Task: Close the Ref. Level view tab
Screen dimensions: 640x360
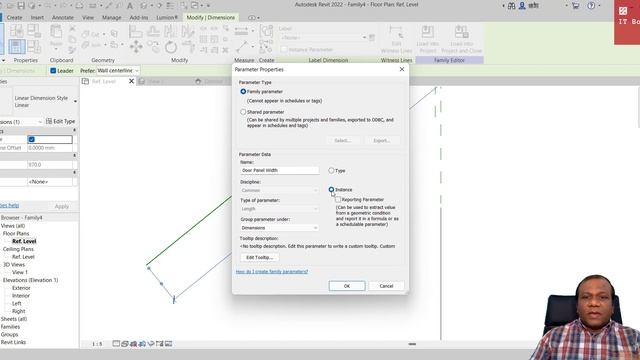Action: pos(131,81)
